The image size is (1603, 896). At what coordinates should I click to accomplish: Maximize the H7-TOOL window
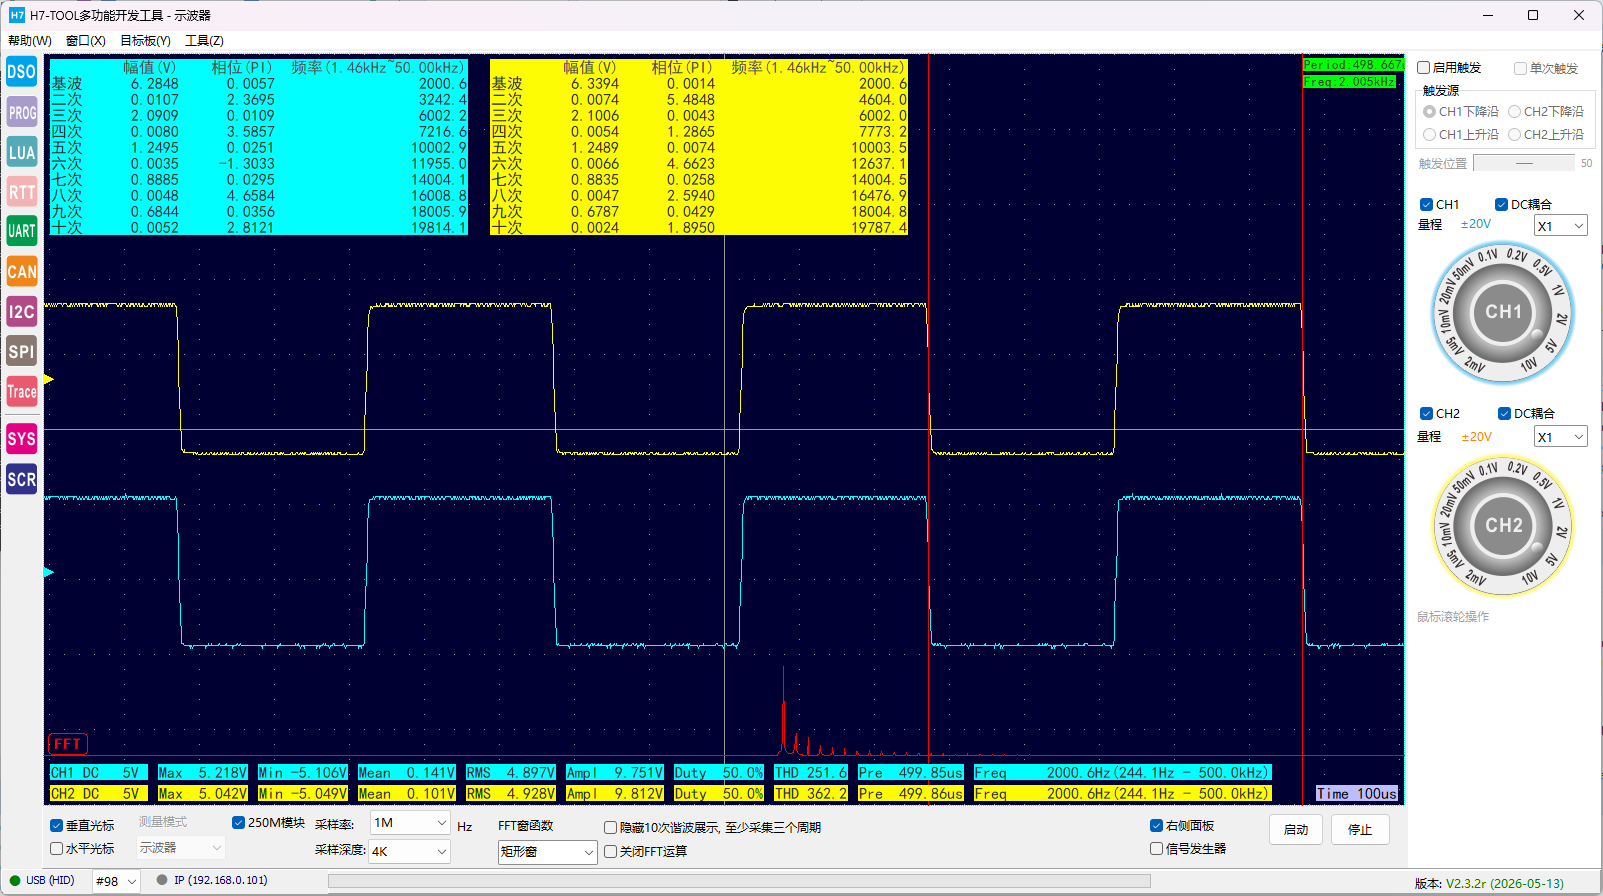(1532, 15)
